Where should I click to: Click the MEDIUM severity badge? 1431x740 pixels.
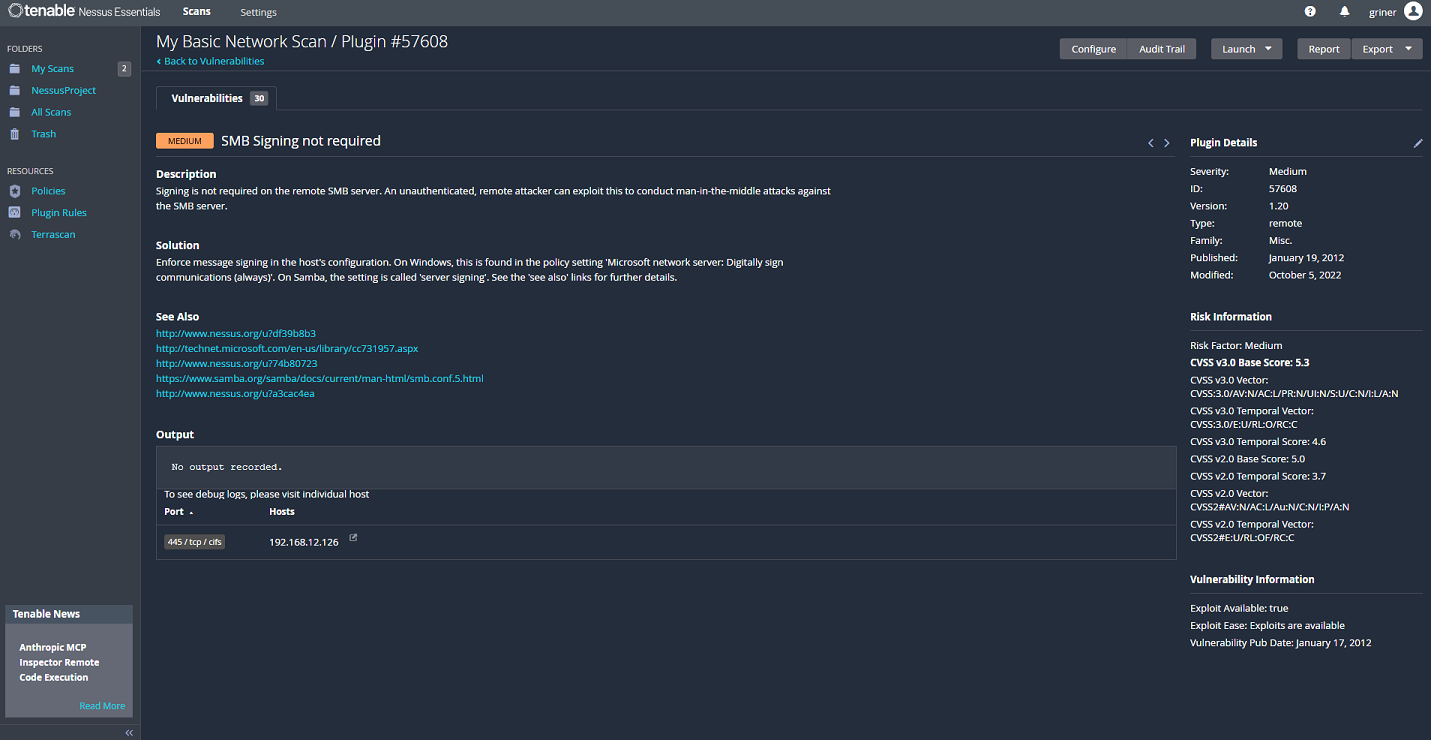pyautogui.click(x=185, y=141)
